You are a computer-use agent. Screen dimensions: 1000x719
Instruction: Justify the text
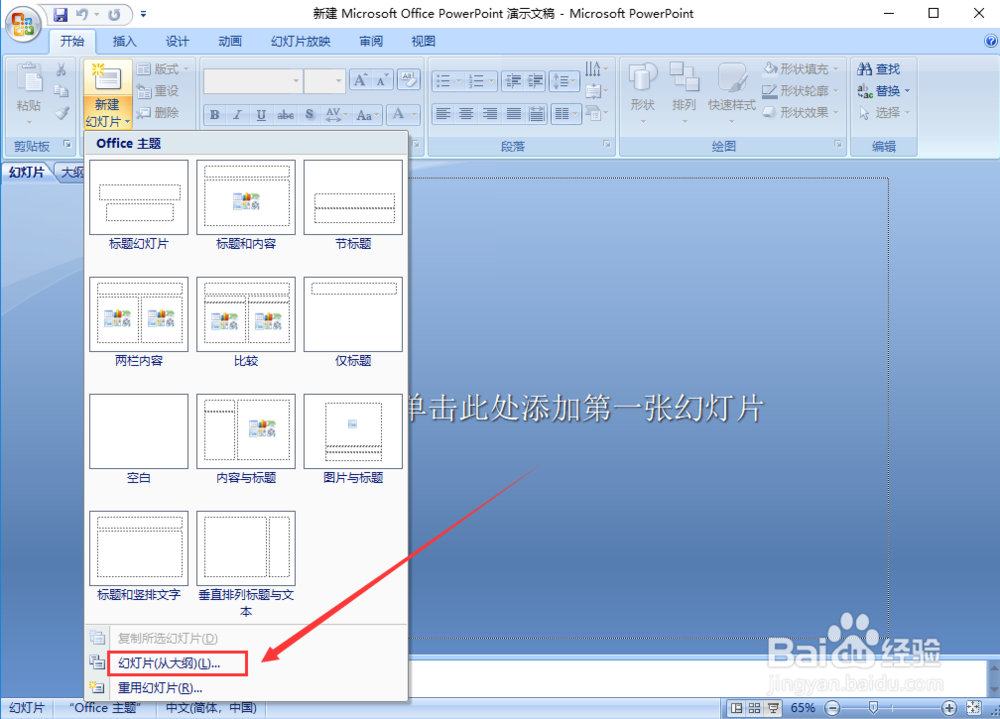[513, 114]
